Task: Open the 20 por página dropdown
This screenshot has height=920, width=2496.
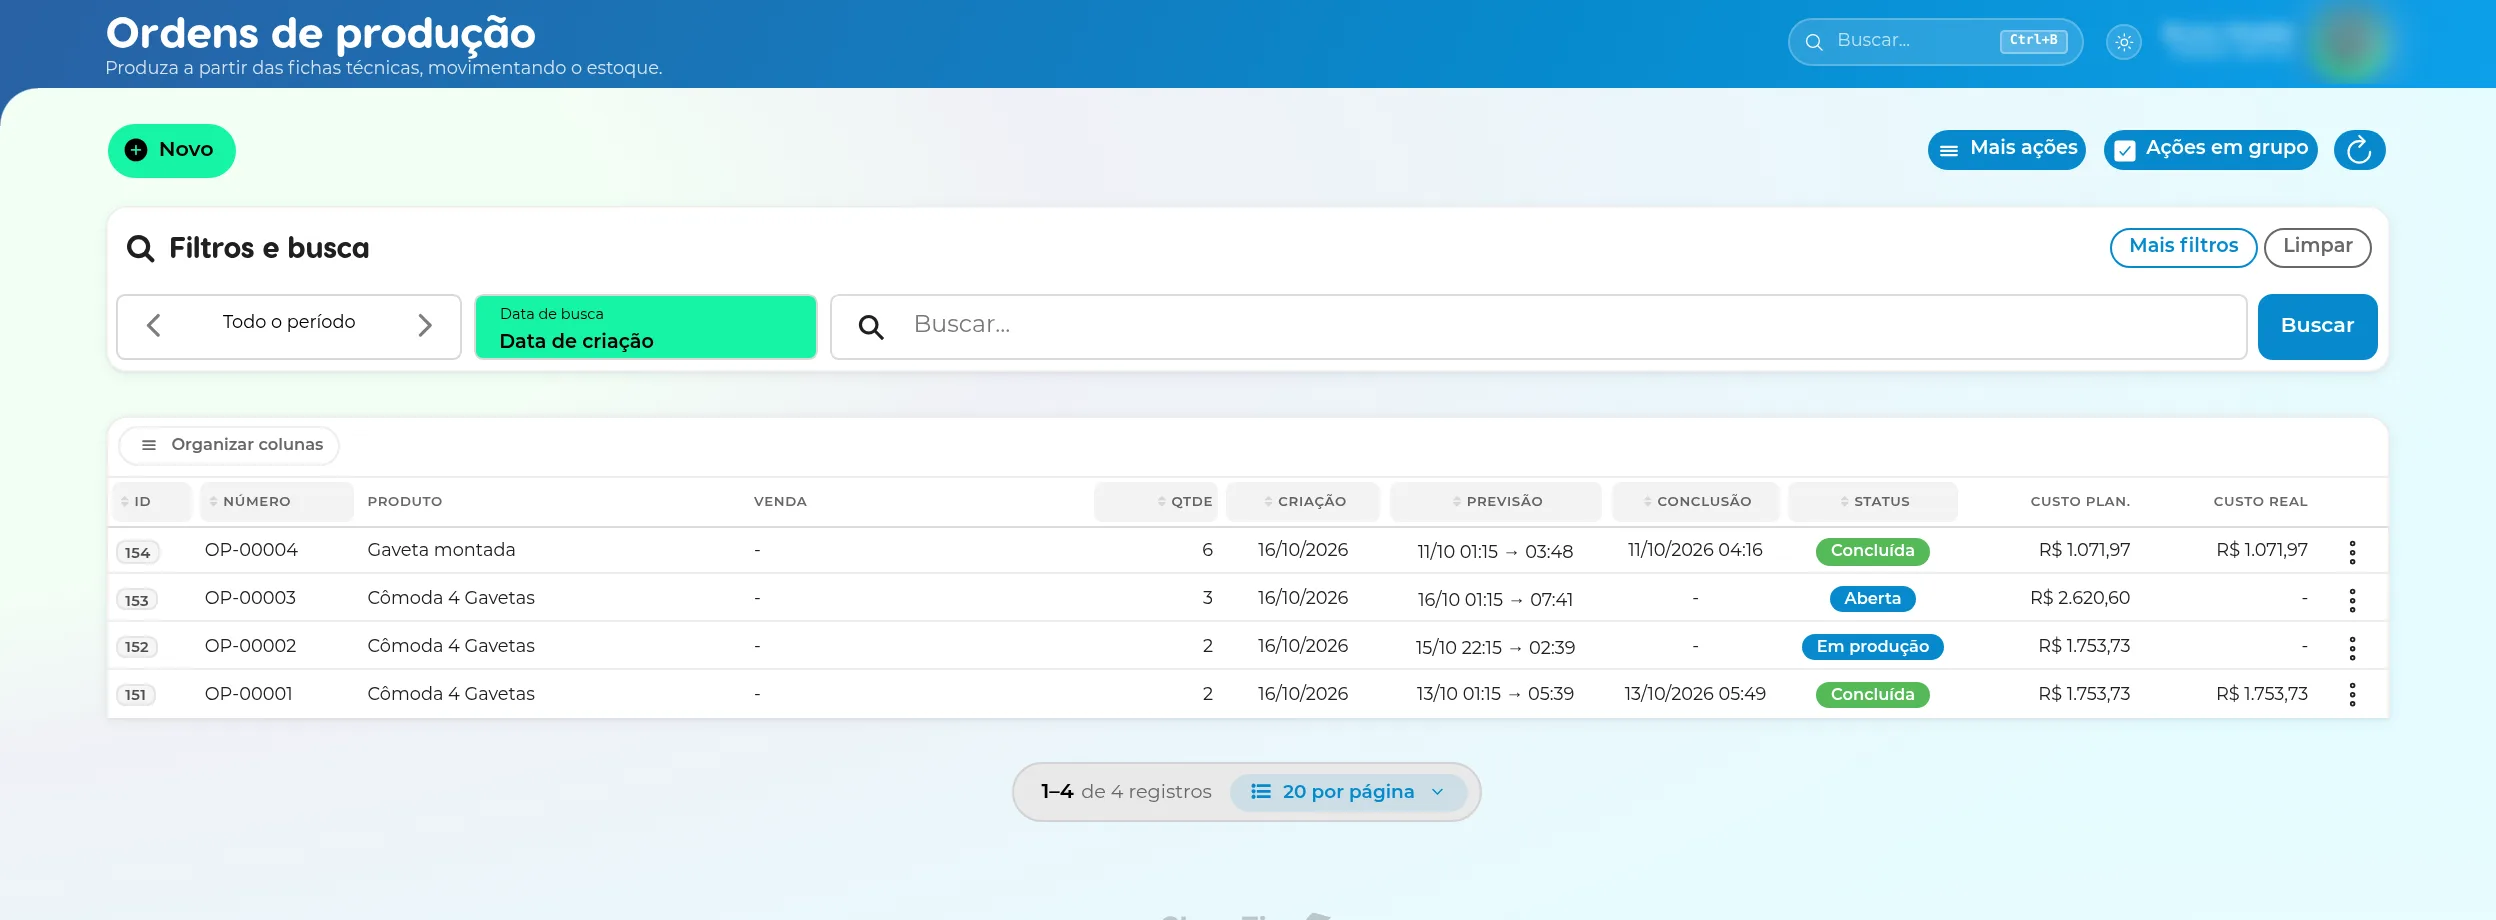Action: coord(1348,792)
